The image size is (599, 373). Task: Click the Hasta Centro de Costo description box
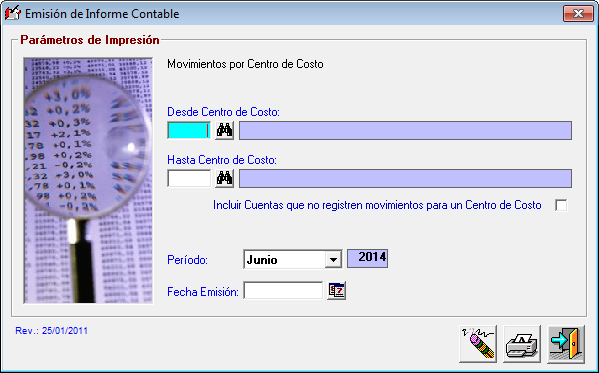(405, 178)
